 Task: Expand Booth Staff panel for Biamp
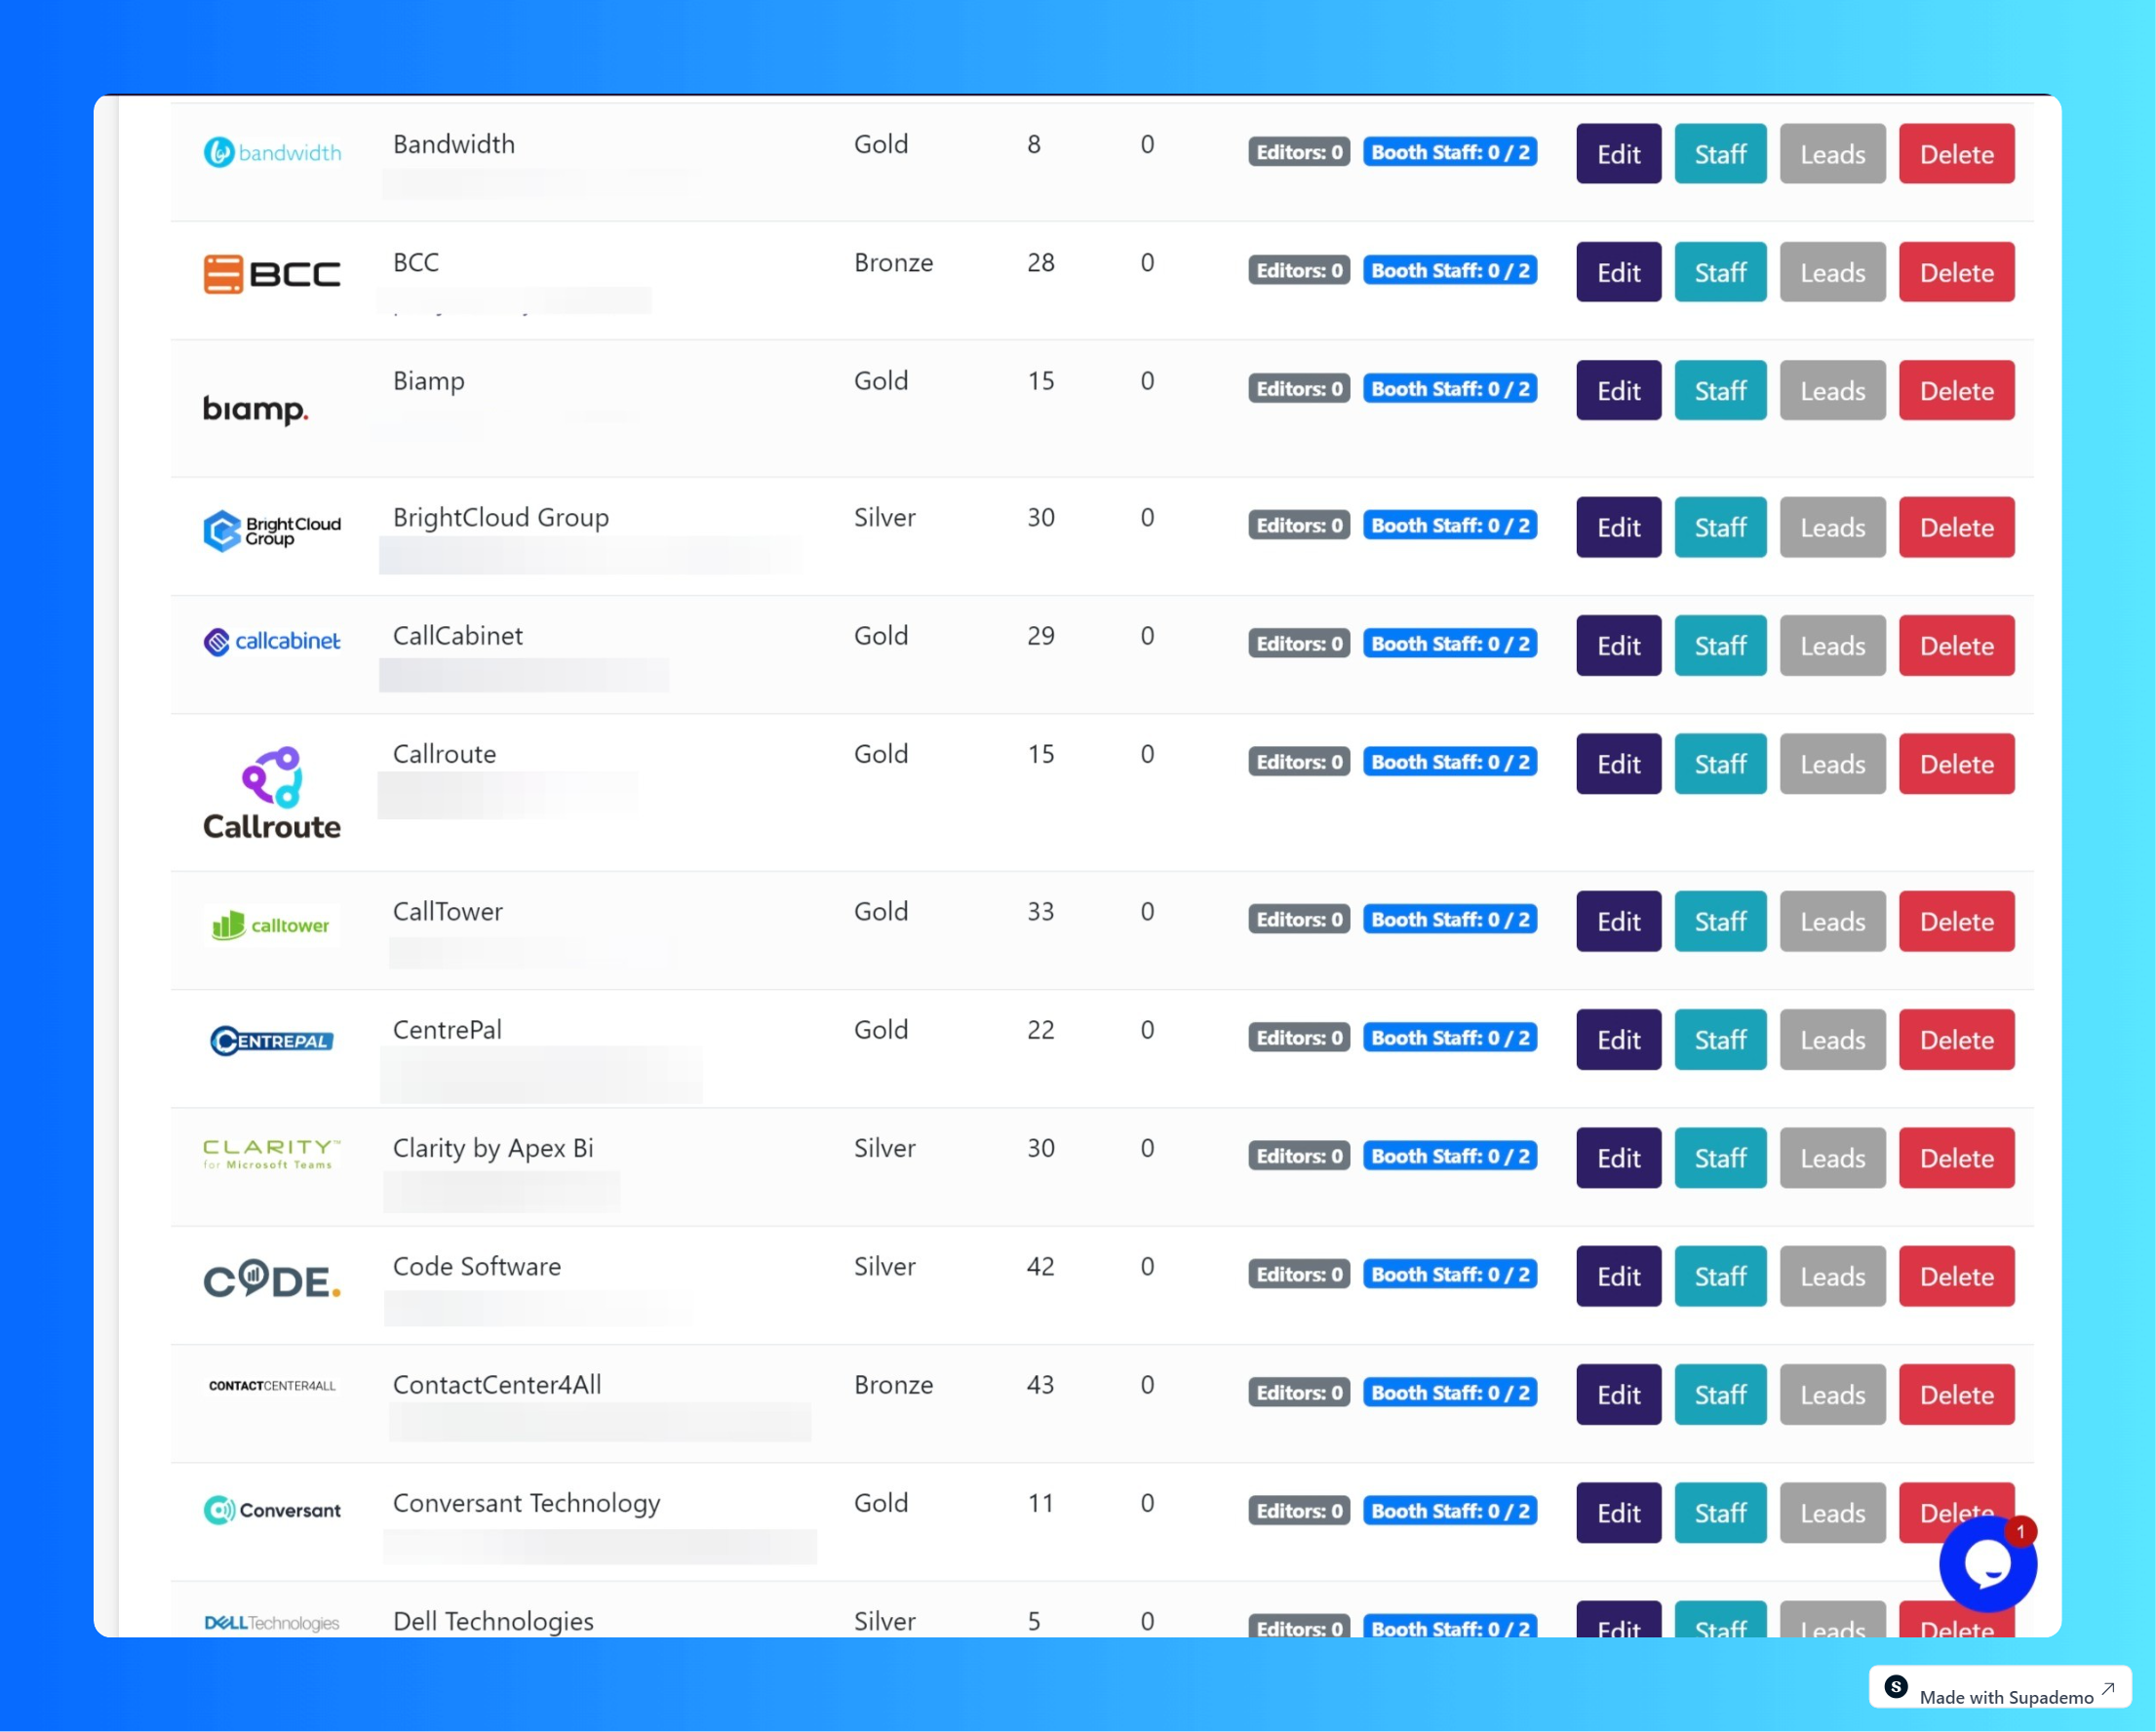[1451, 389]
